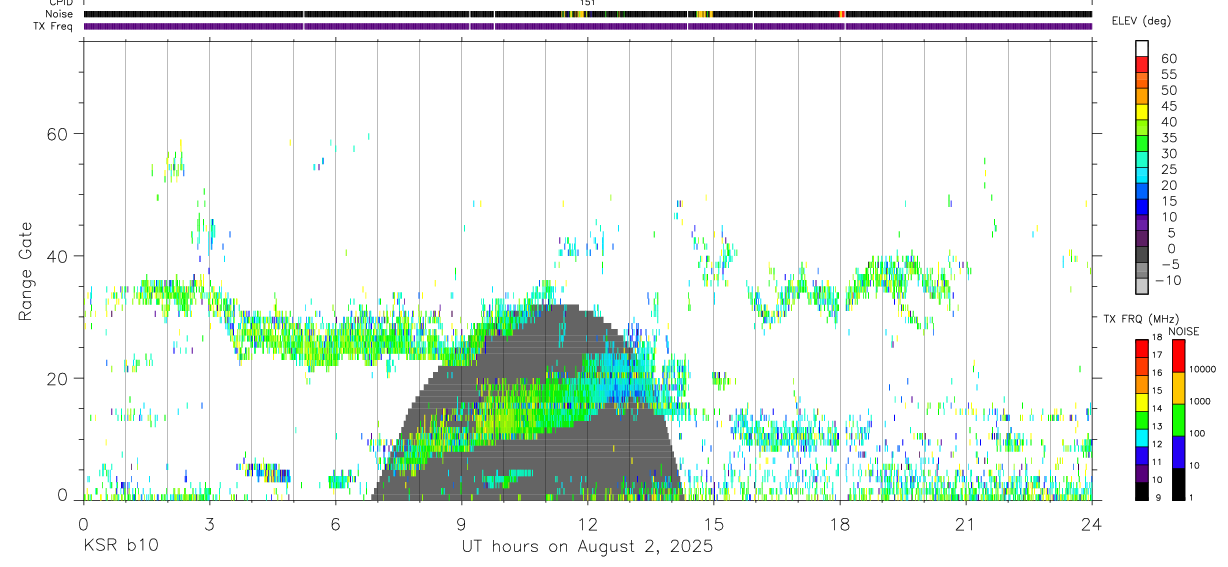Pick yellow segment of the TX FRQ color bar
This screenshot has width=1228, height=567.
click(1142, 401)
